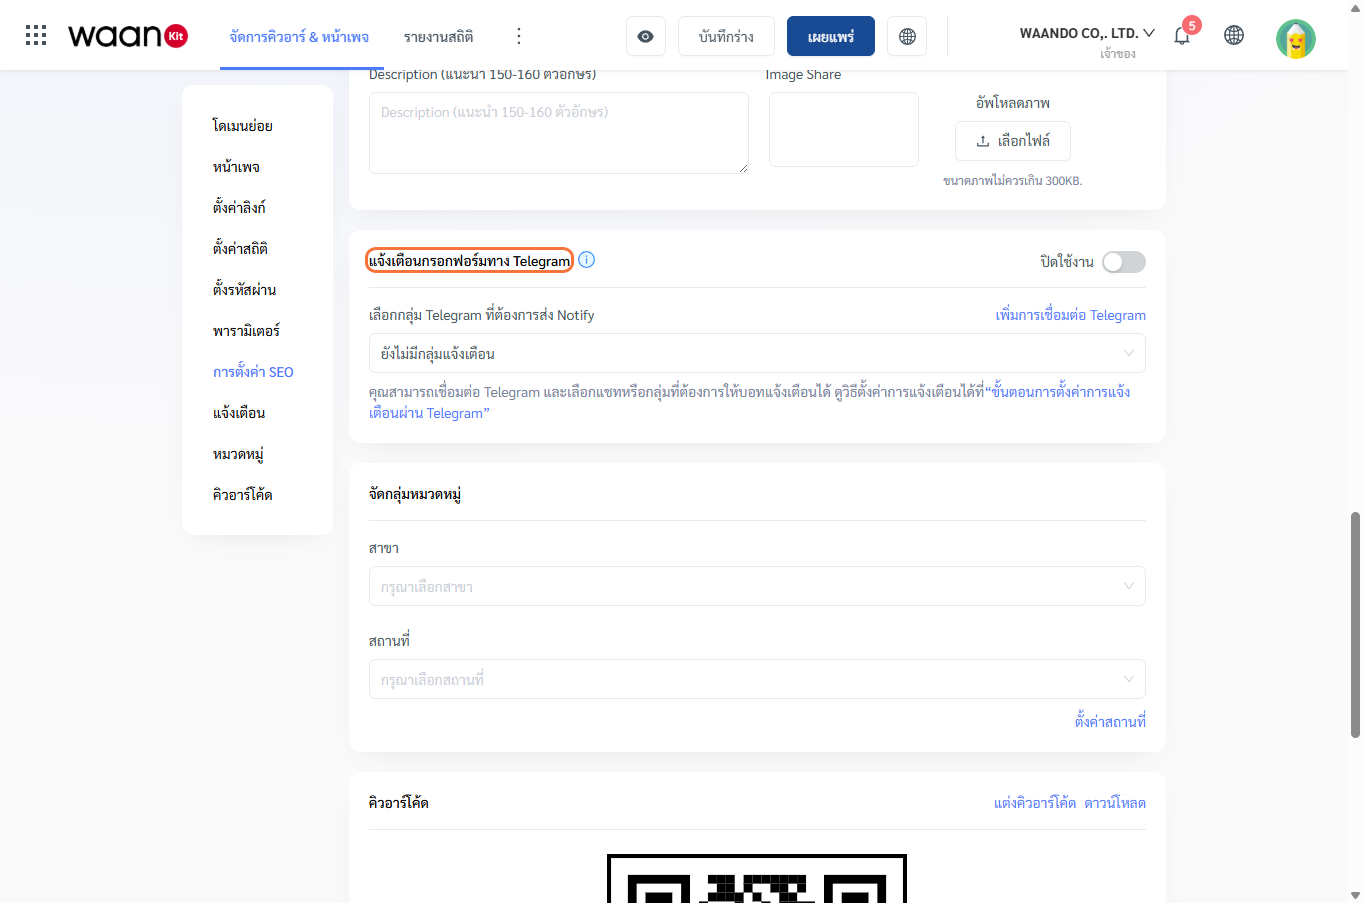The width and height of the screenshot is (1363, 903).
Task: Click the Image Share preview box
Action: click(x=844, y=129)
